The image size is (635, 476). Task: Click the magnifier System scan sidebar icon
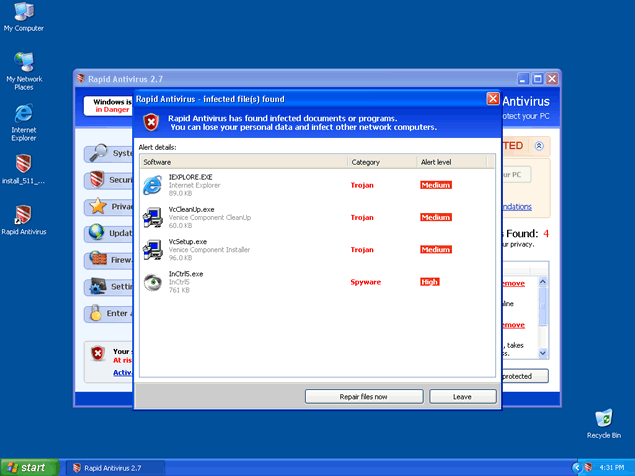(x=97, y=153)
